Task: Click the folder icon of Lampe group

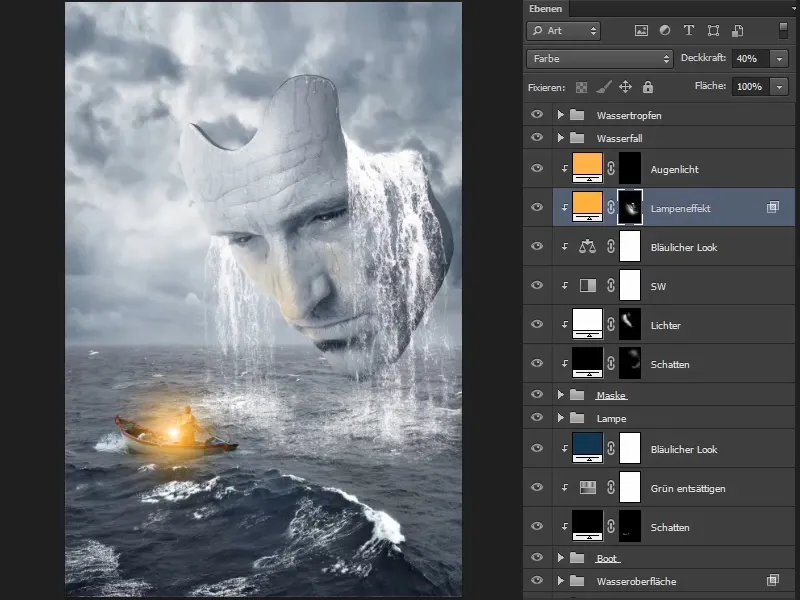Action: 577,418
